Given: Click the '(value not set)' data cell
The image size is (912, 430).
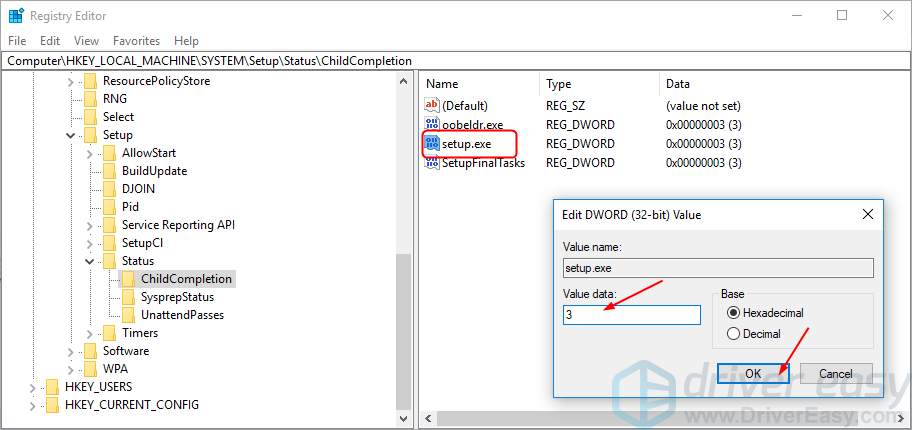Looking at the screenshot, I should click(x=703, y=106).
